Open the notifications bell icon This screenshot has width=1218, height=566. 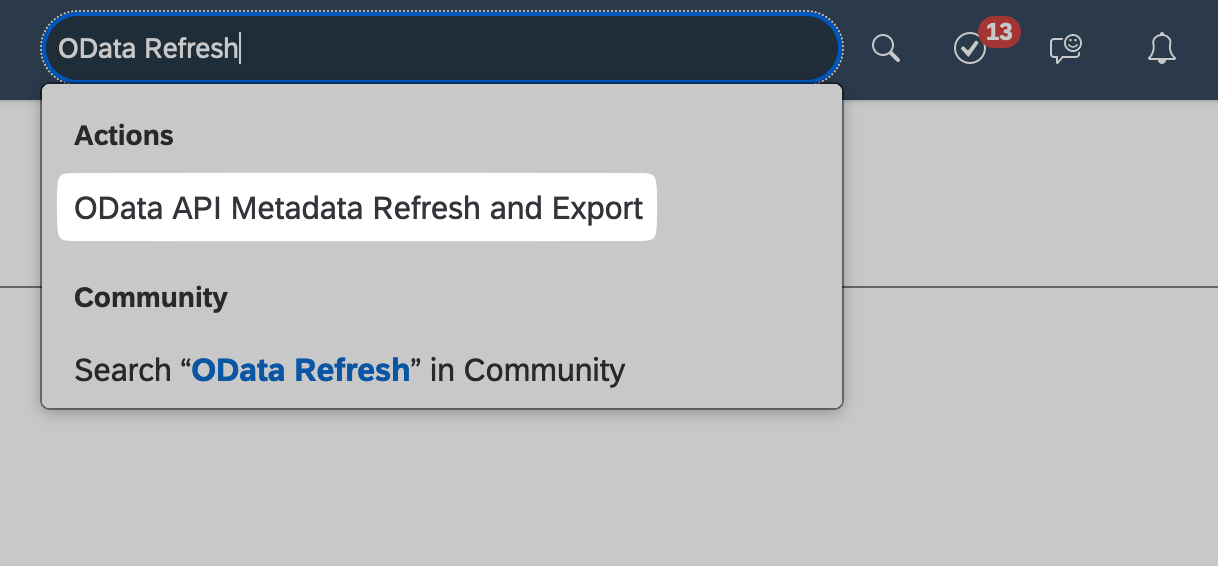point(1161,48)
